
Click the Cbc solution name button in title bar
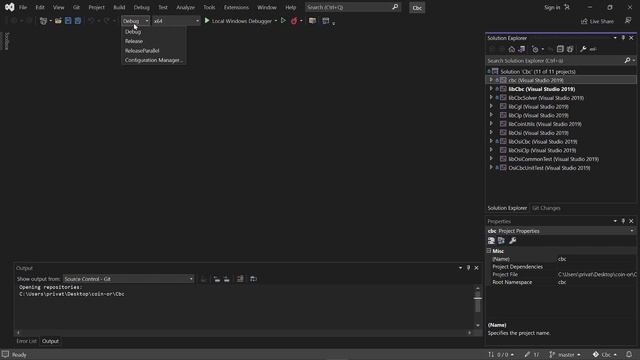pos(417,8)
